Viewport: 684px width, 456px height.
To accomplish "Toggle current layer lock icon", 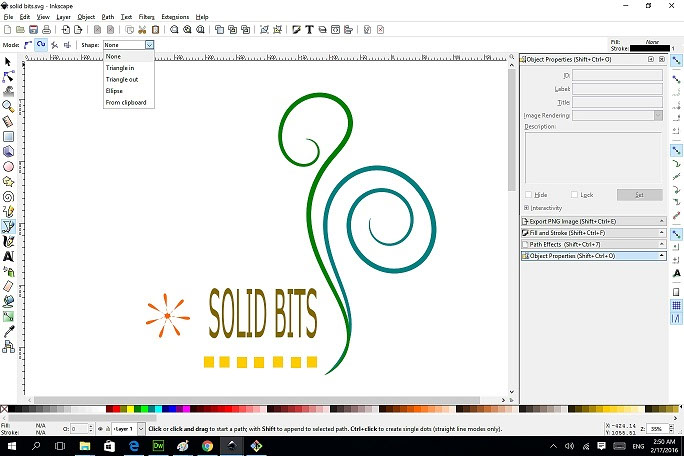I will tap(108, 429).
